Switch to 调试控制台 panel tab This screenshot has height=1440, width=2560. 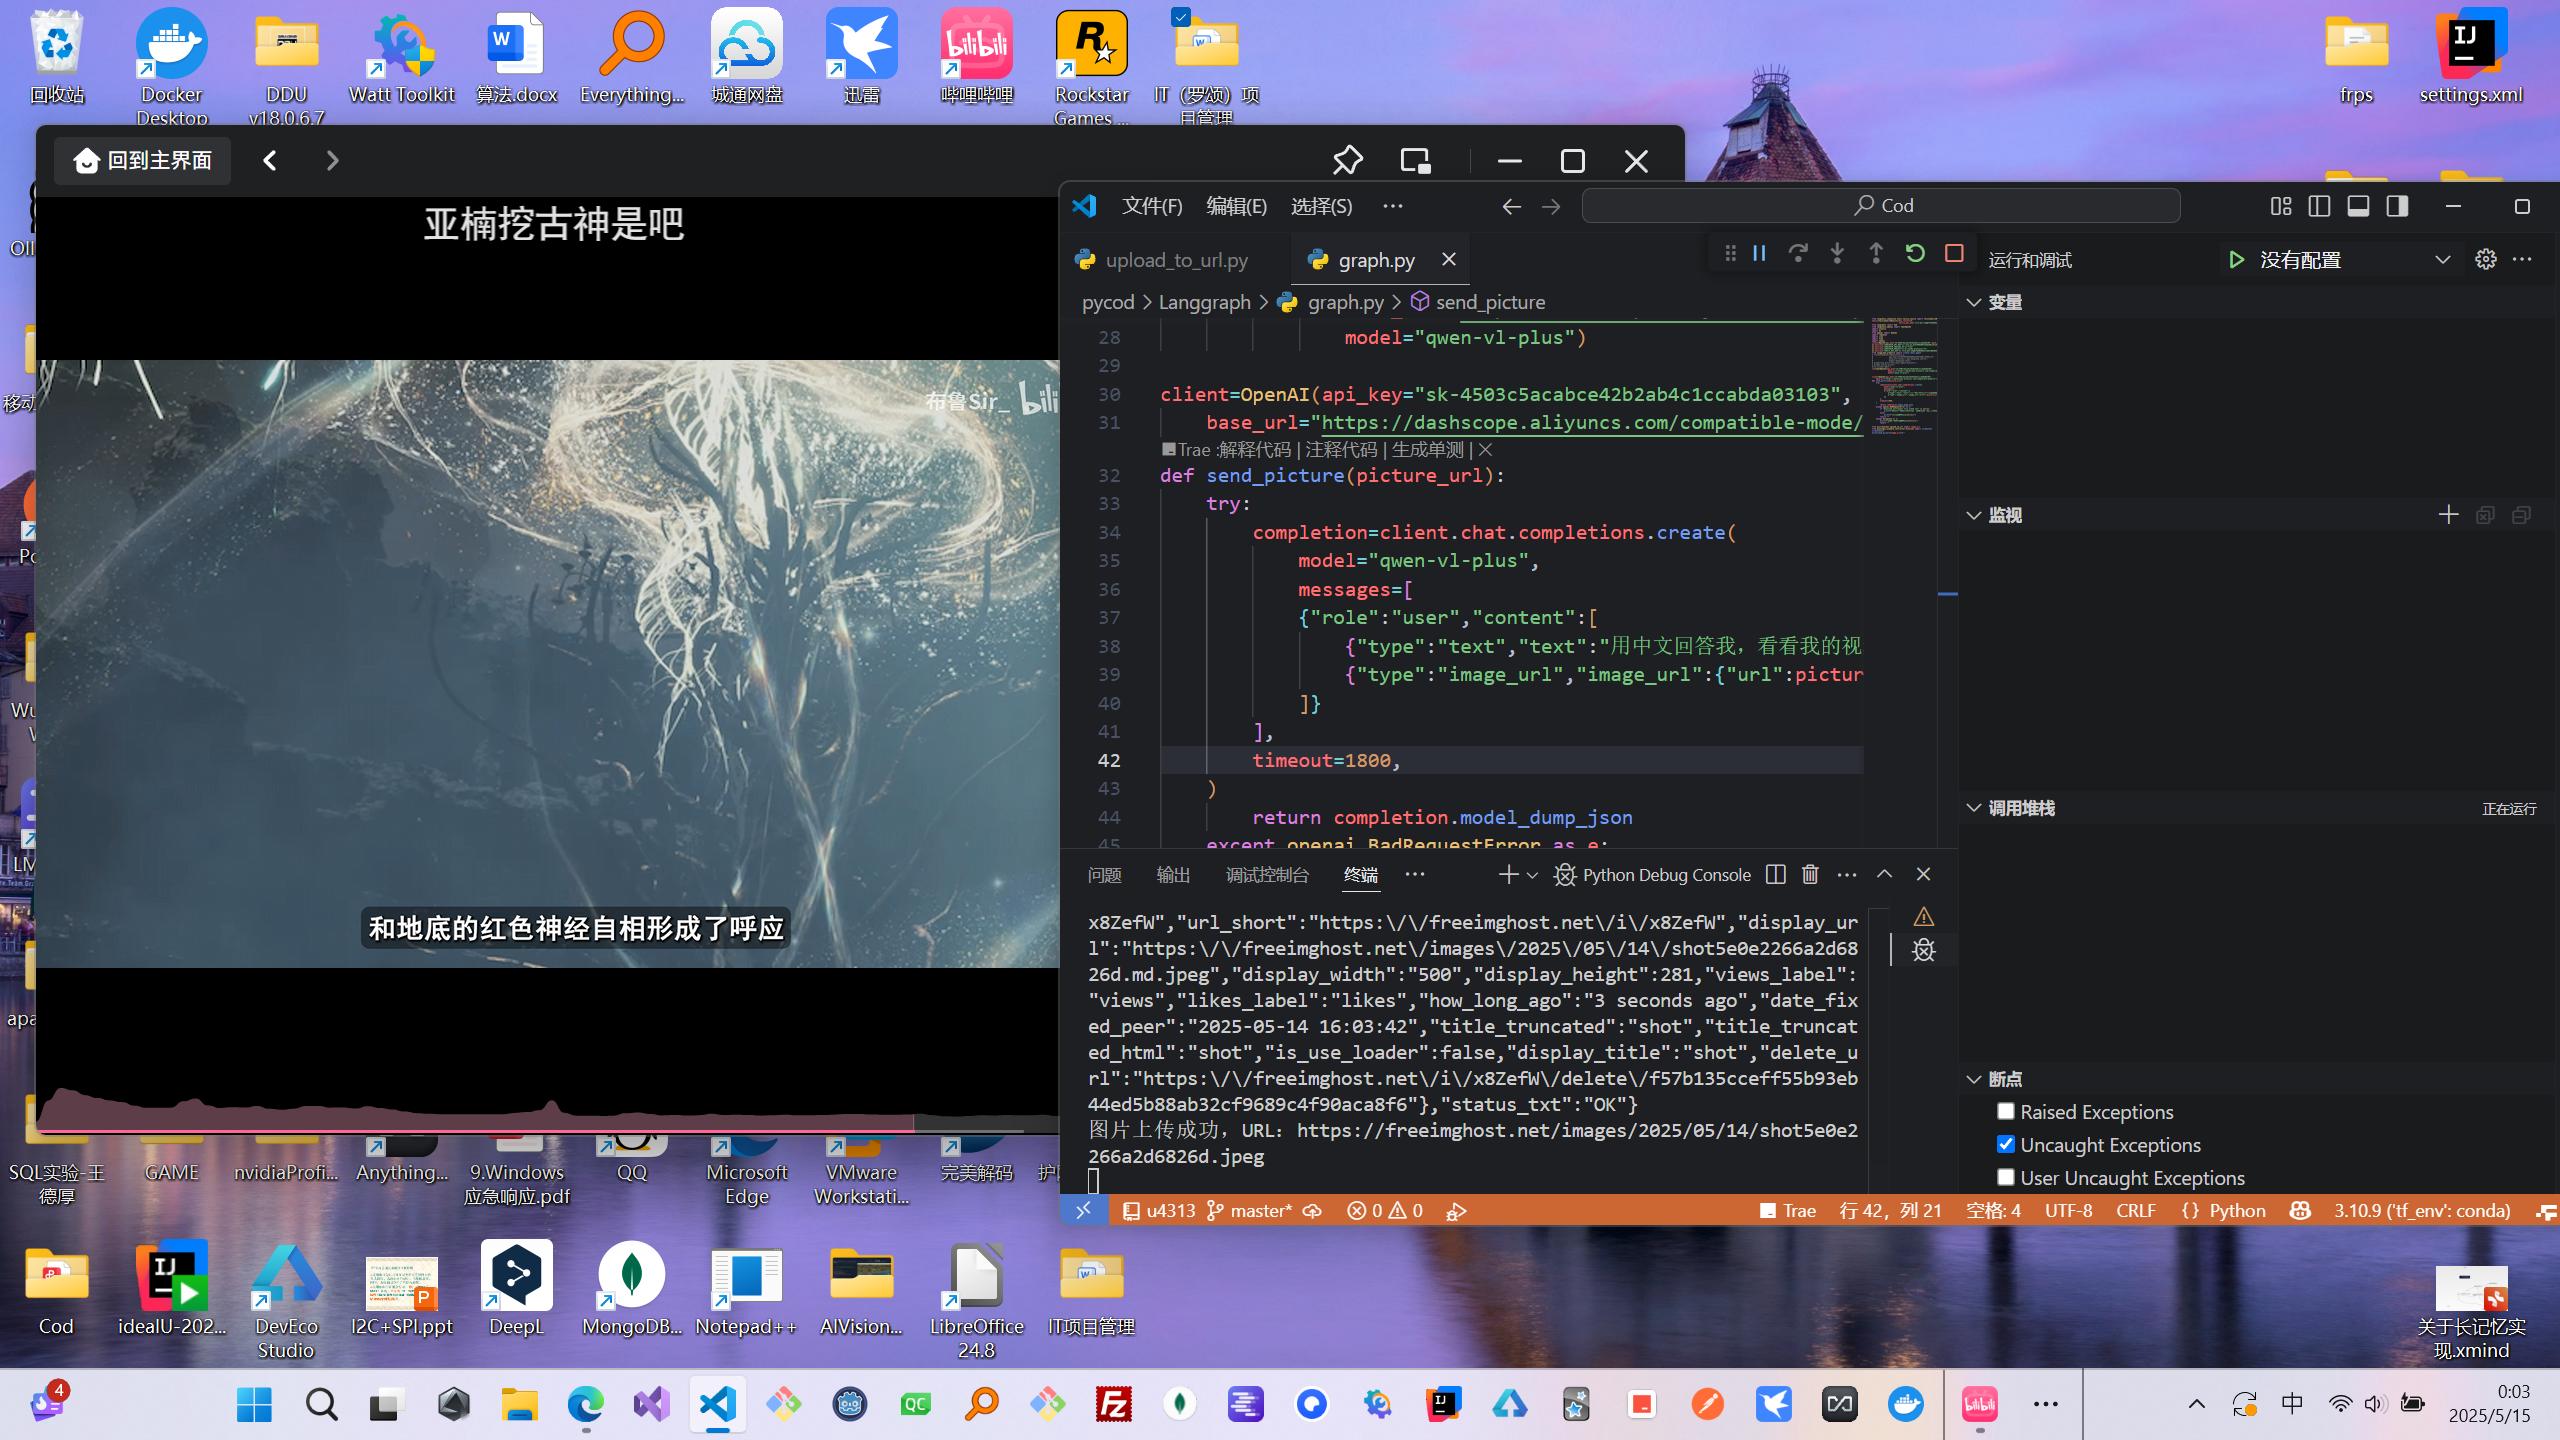click(x=1267, y=875)
